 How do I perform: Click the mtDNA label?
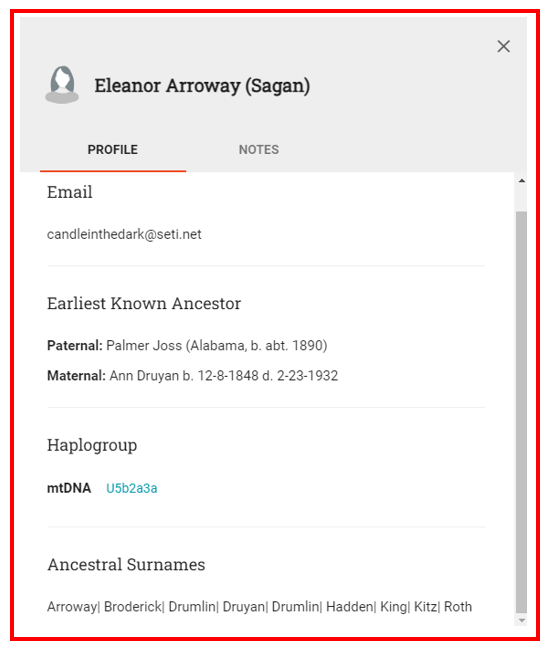(x=69, y=488)
